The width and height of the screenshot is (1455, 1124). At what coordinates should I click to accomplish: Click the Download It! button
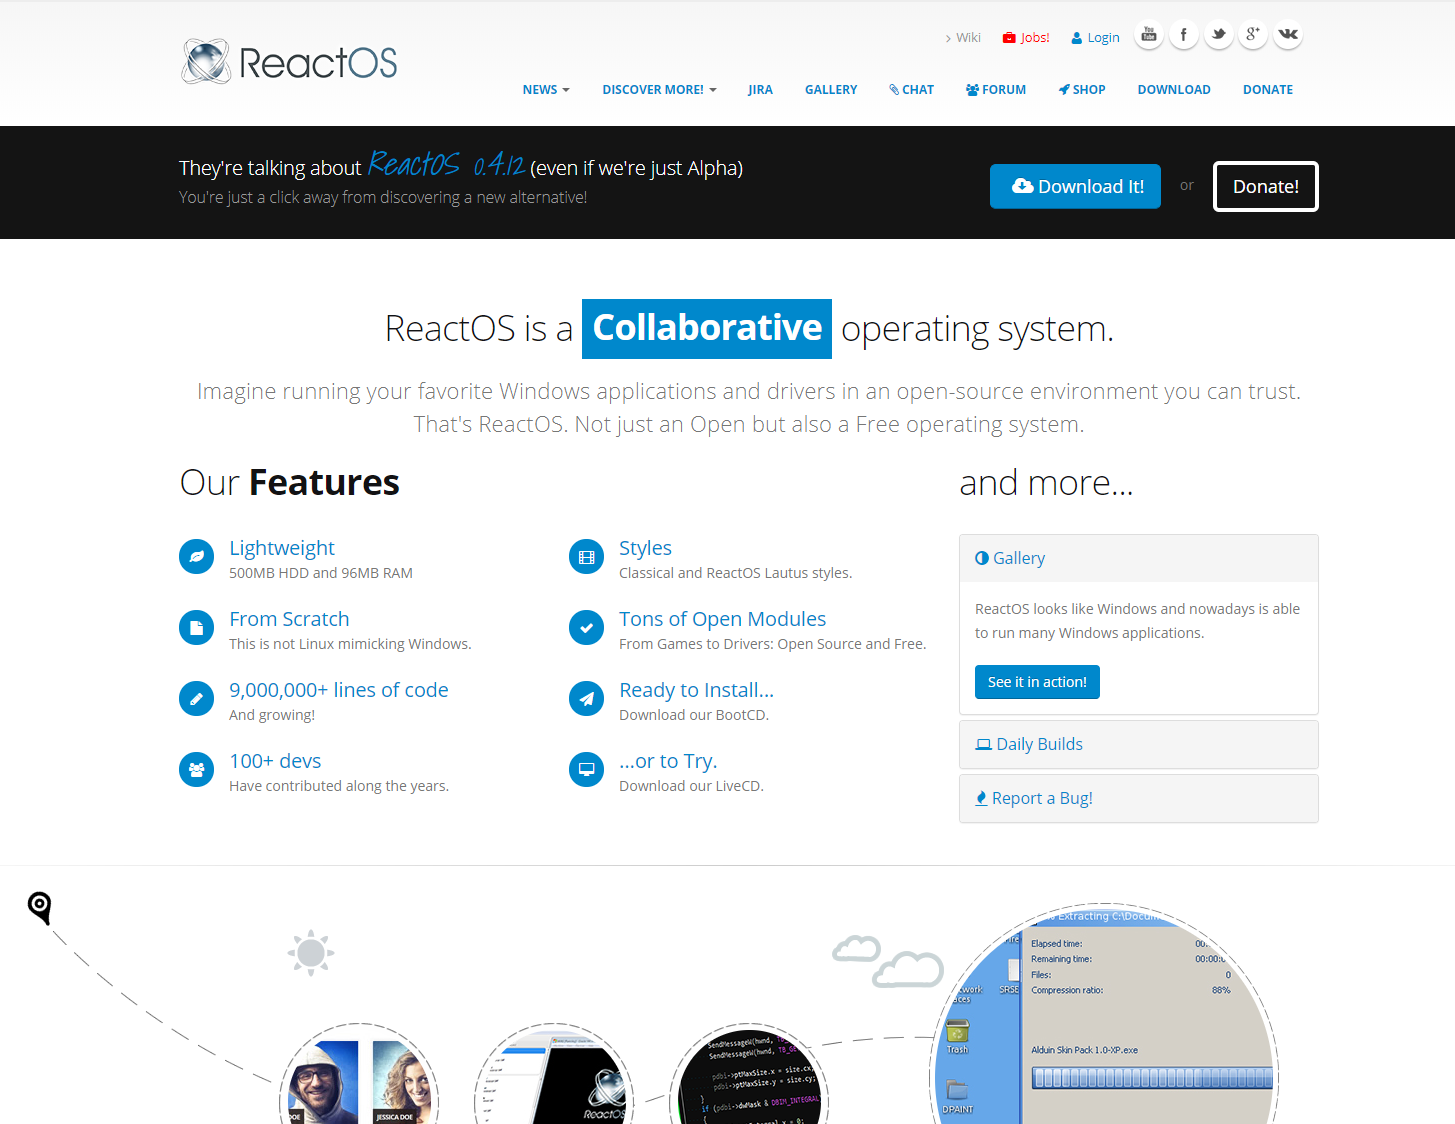click(x=1075, y=187)
